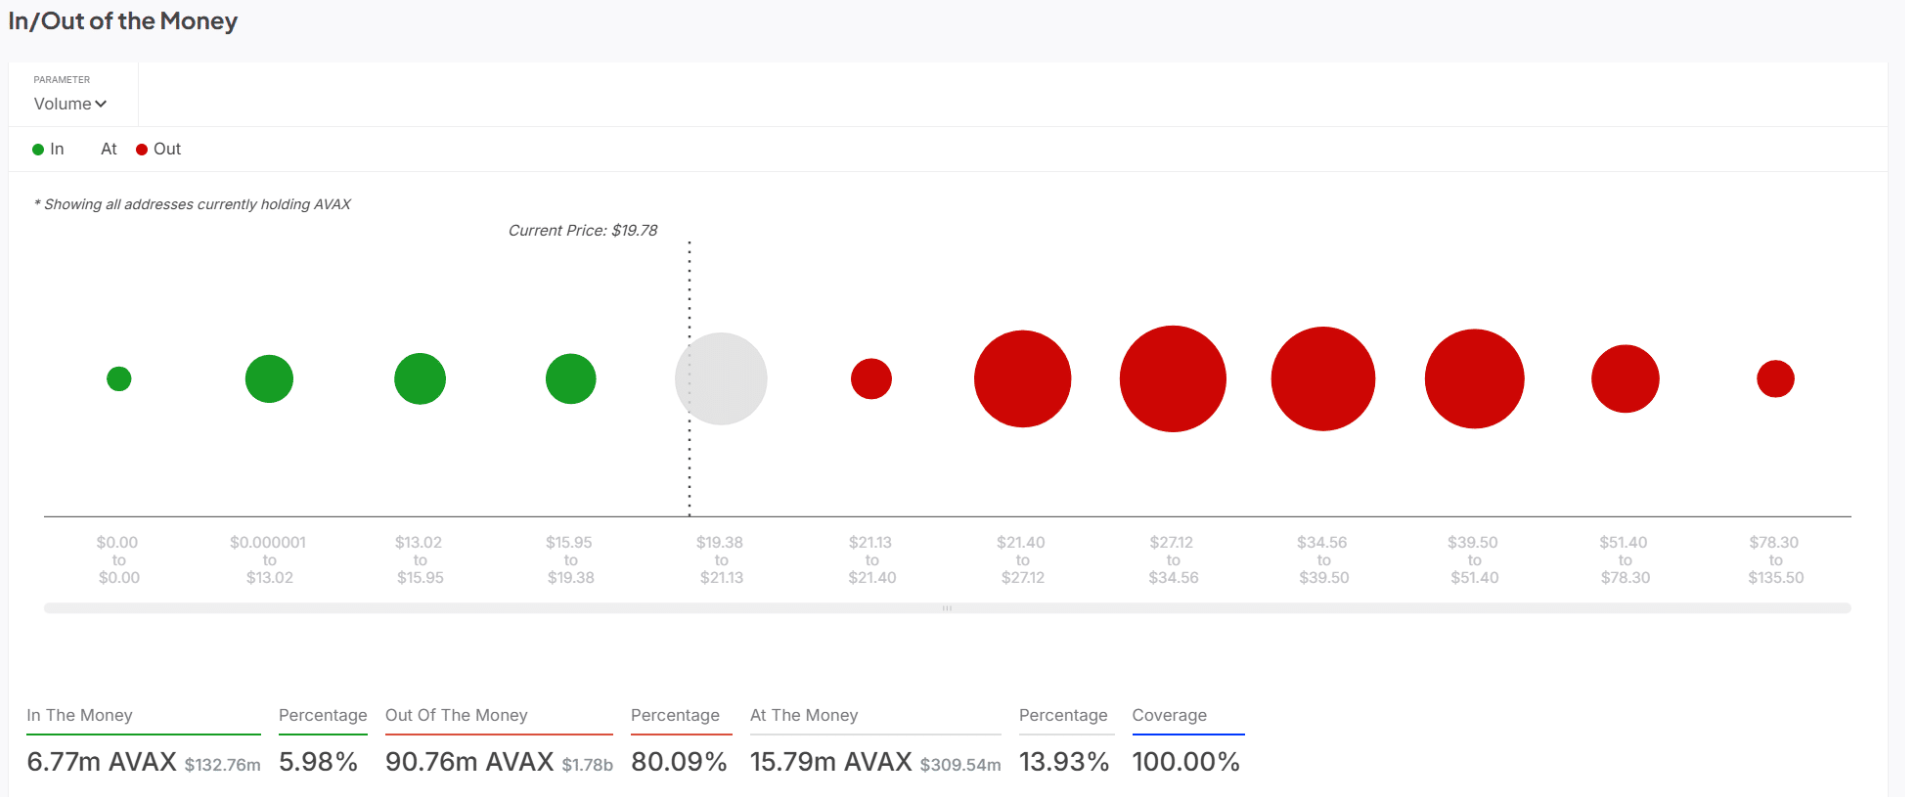Select green bubble for $0.000001 to $13.02
The height and width of the screenshot is (797, 1905).
click(x=269, y=379)
